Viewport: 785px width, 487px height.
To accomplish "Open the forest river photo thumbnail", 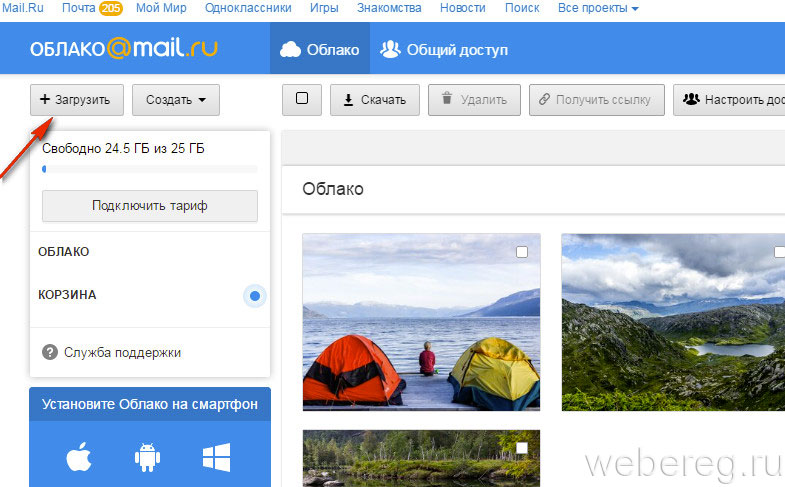I will [x=421, y=458].
